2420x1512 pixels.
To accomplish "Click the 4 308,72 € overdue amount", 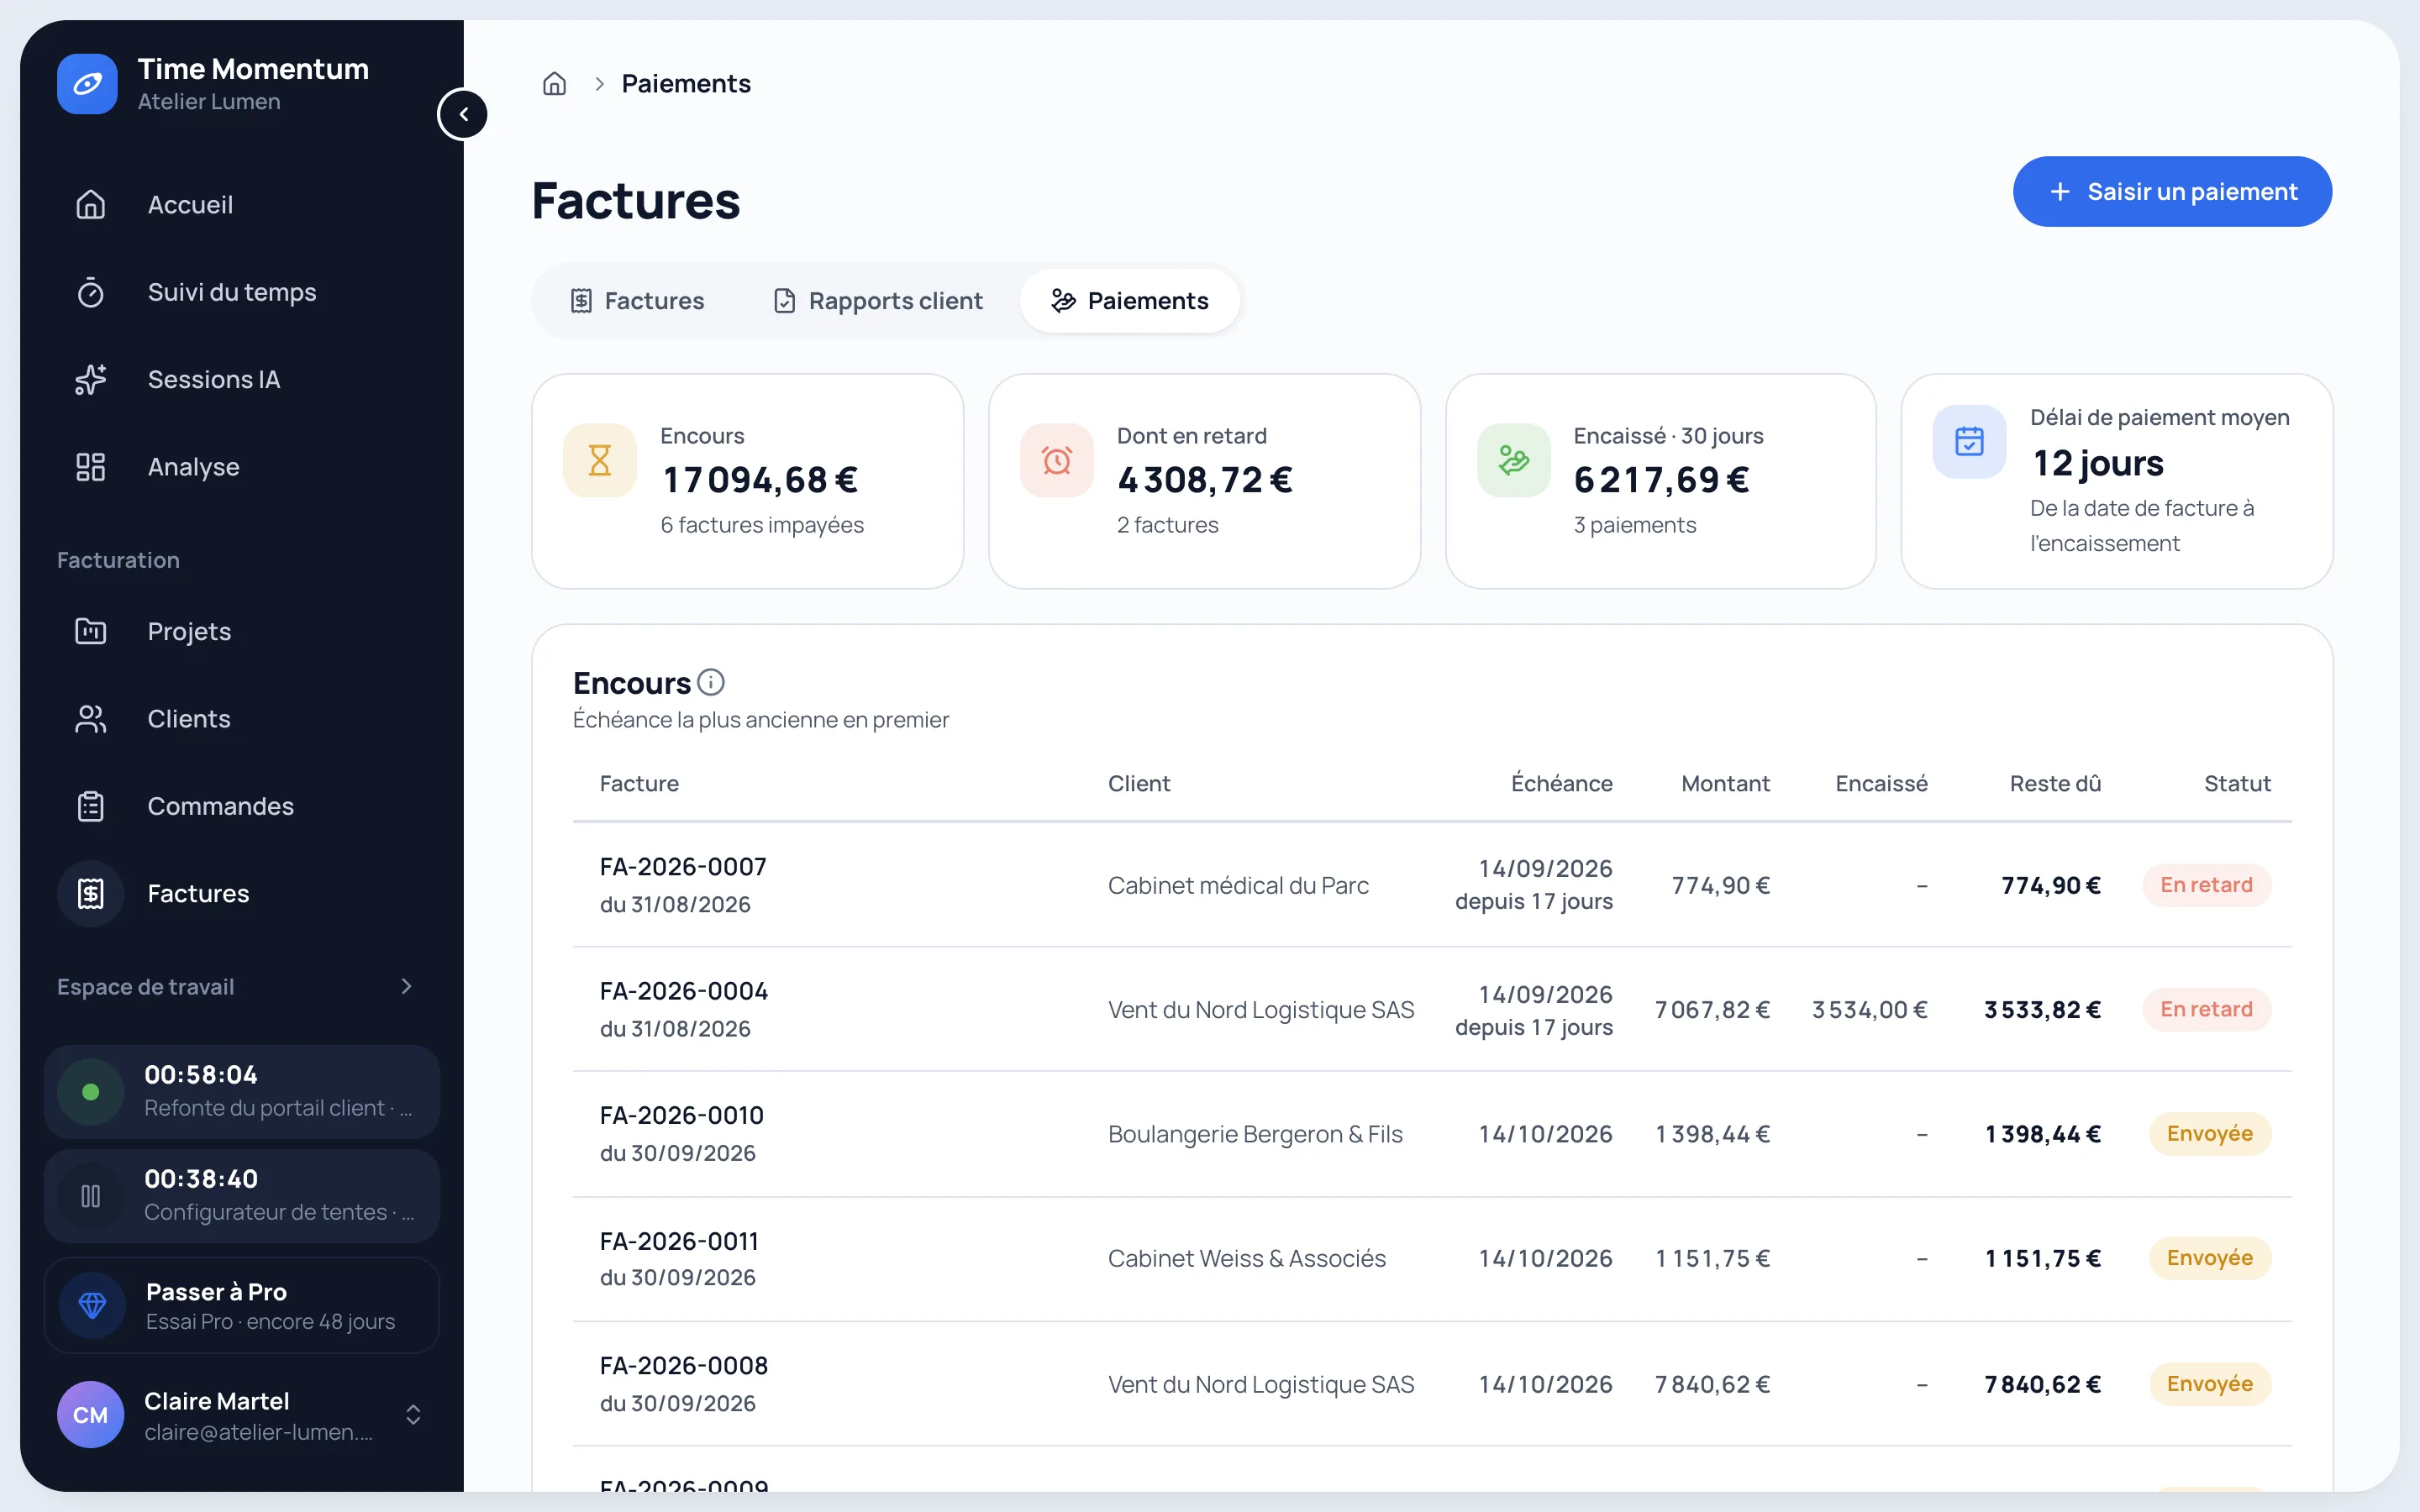I will coord(1205,480).
